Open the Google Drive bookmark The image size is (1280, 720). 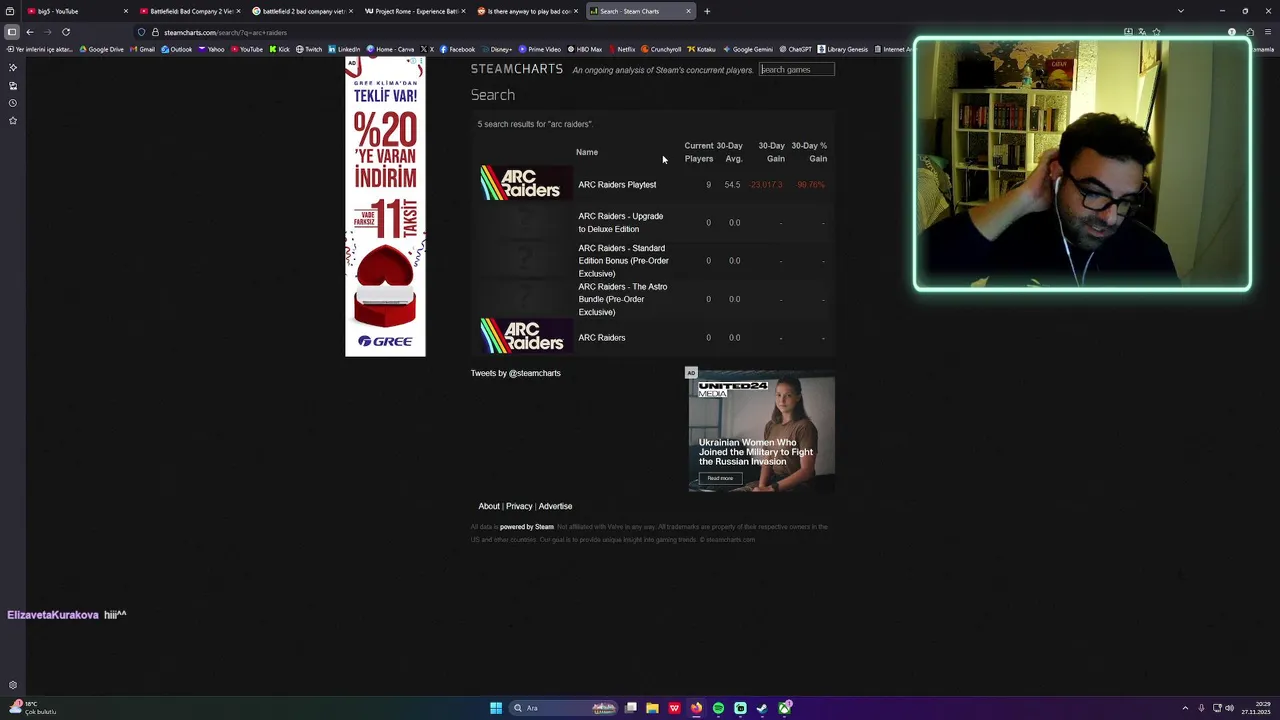click(102, 49)
